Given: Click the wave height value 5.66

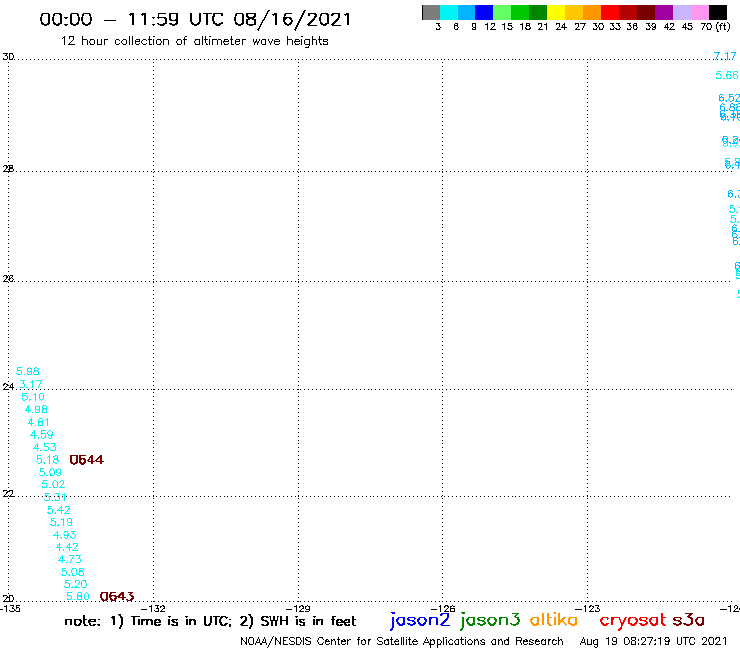Looking at the screenshot, I should click(x=727, y=75).
